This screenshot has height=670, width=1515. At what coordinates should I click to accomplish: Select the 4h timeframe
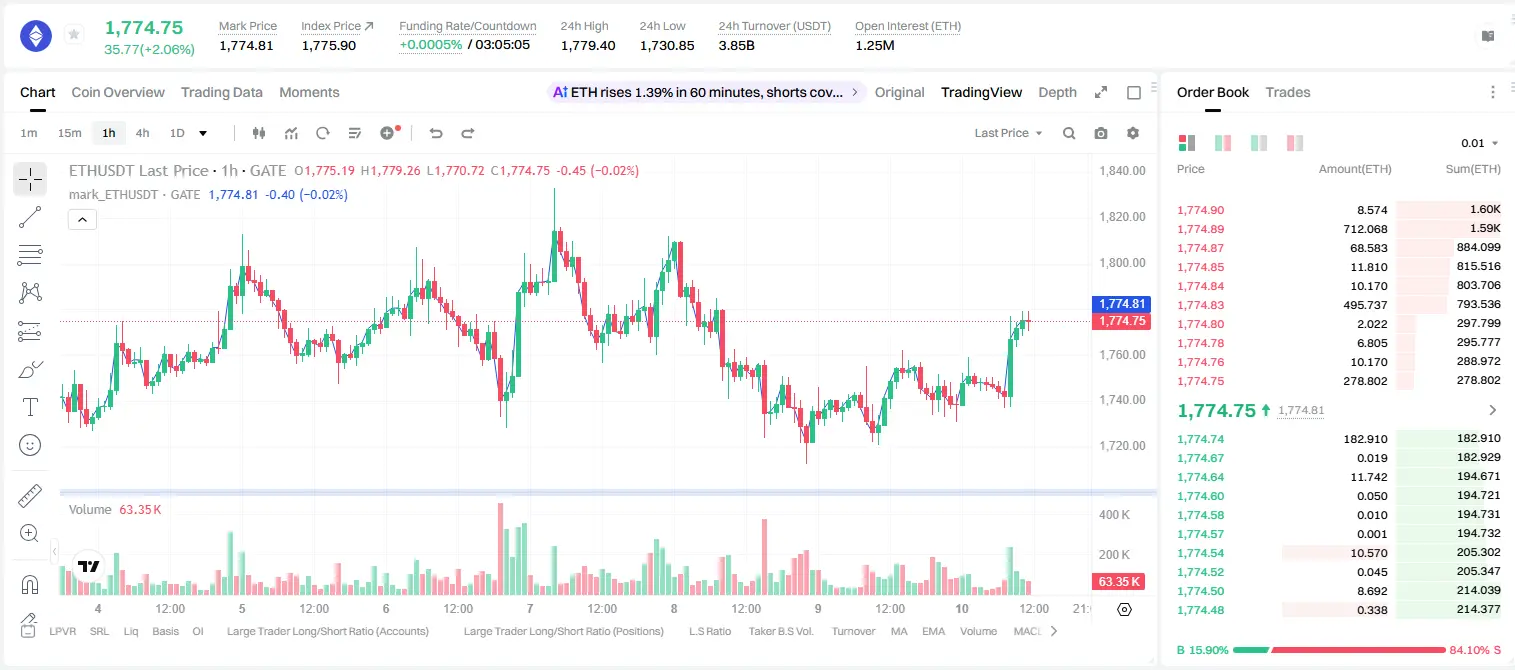pos(143,133)
